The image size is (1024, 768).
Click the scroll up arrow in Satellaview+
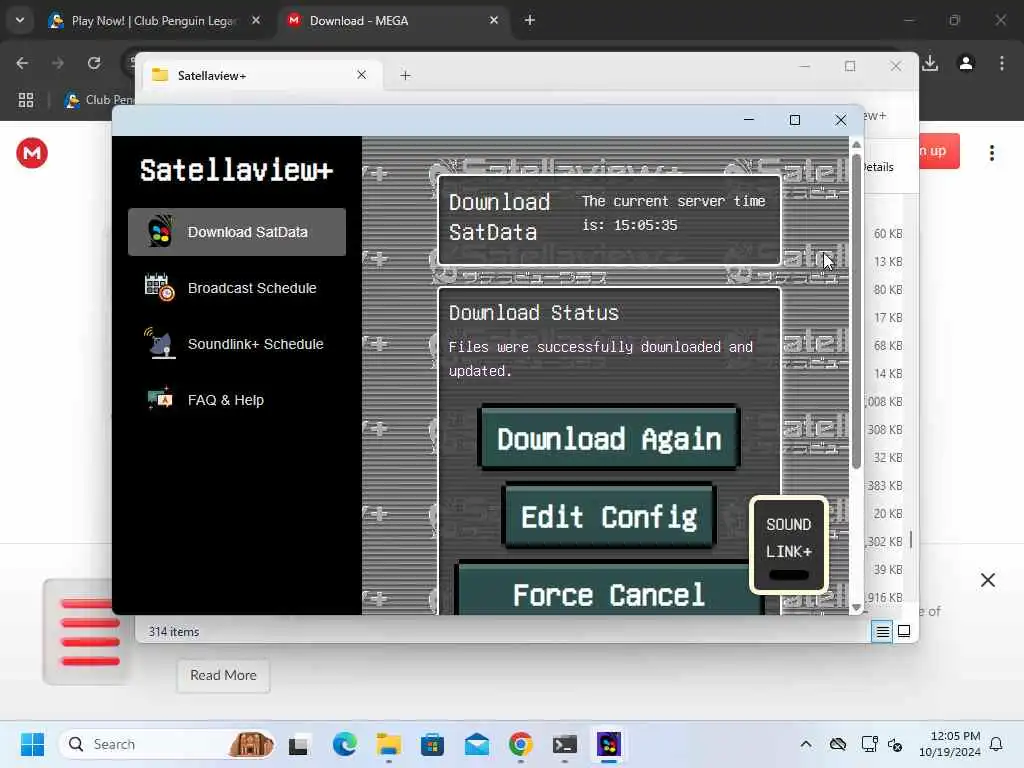coord(856,144)
